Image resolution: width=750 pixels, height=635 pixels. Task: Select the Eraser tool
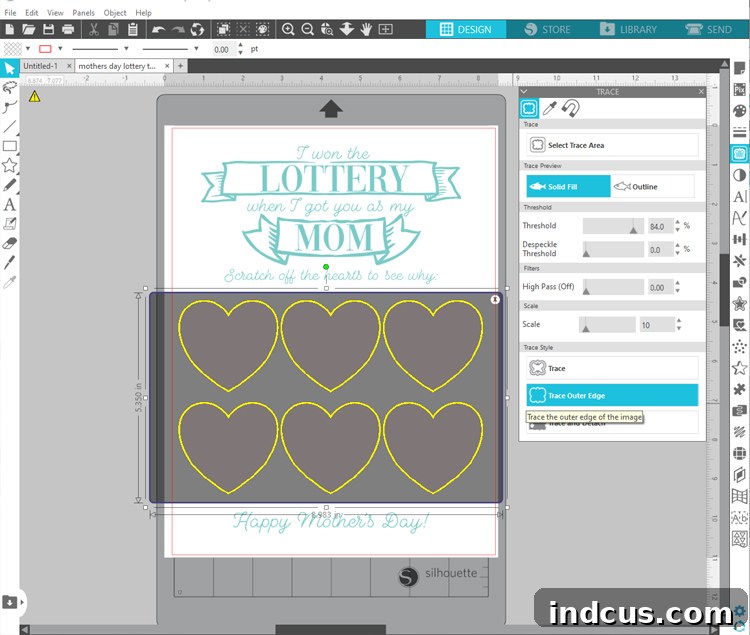tap(10, 243)
